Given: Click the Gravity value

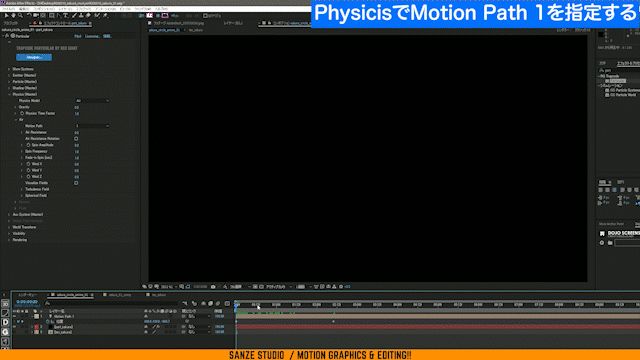Looking at the screenshot, I should (x=77, y=107).
